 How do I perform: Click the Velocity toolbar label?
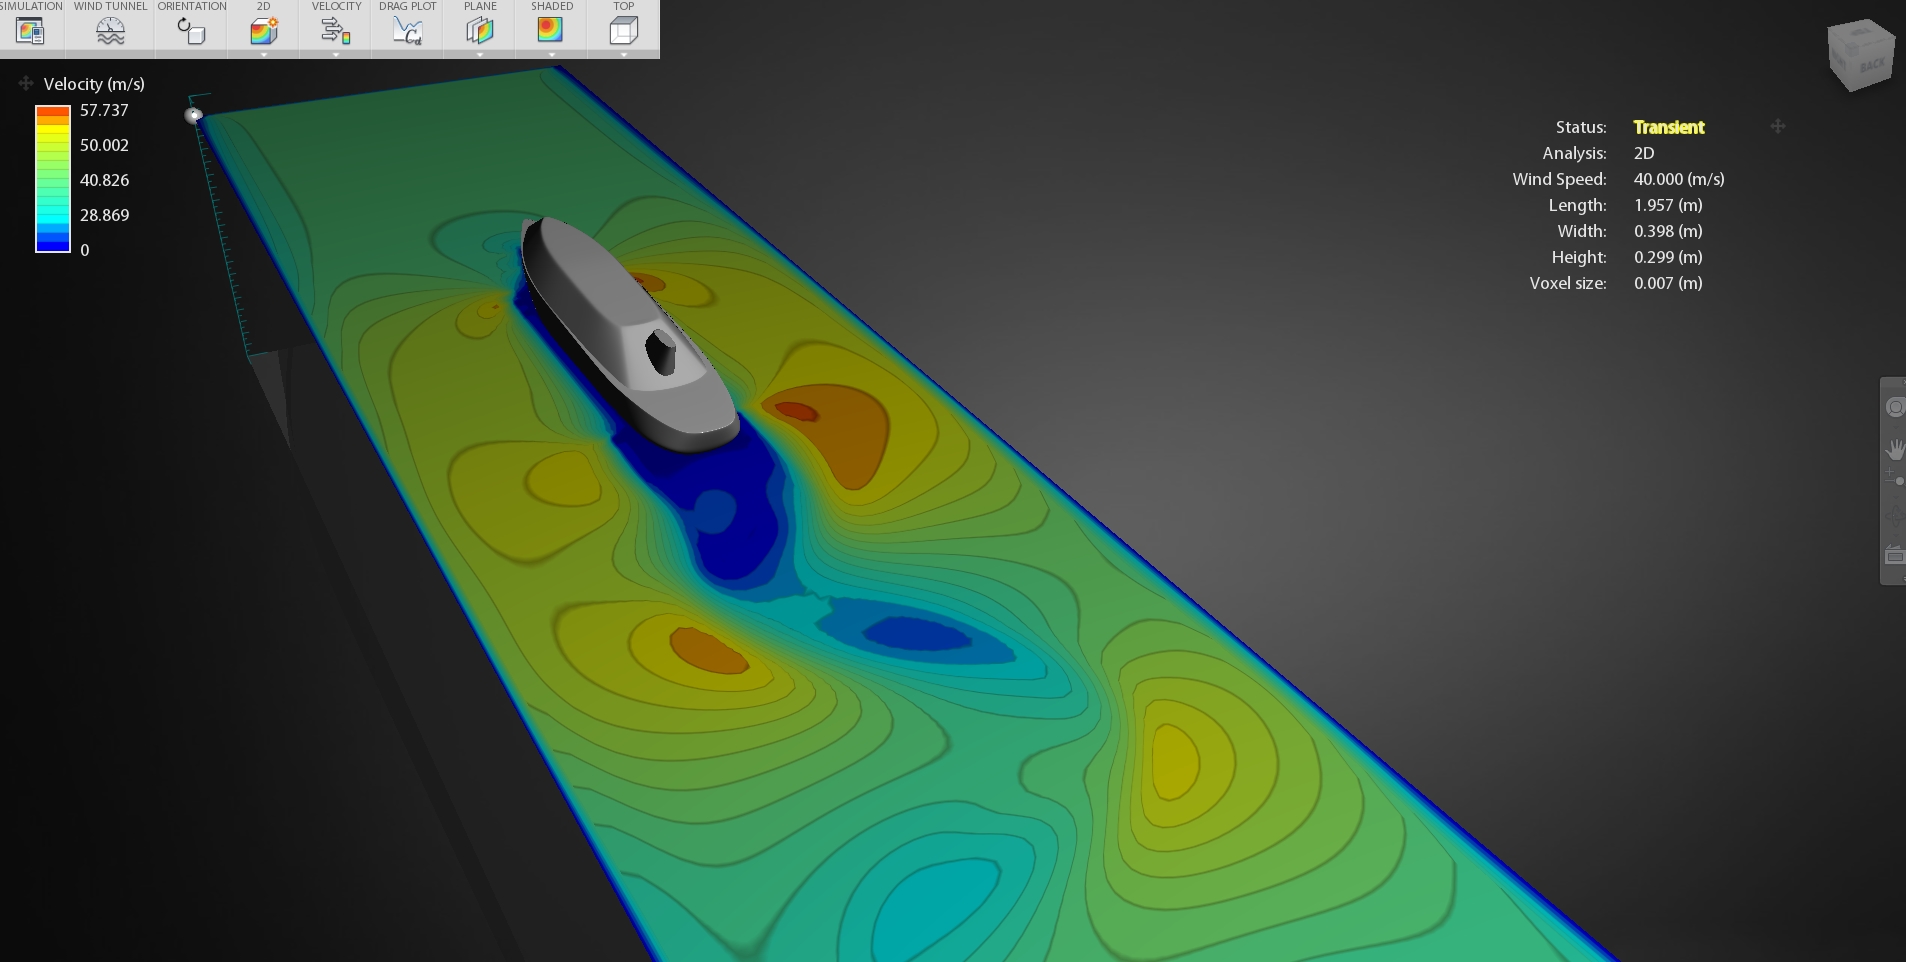pos(336,6)
